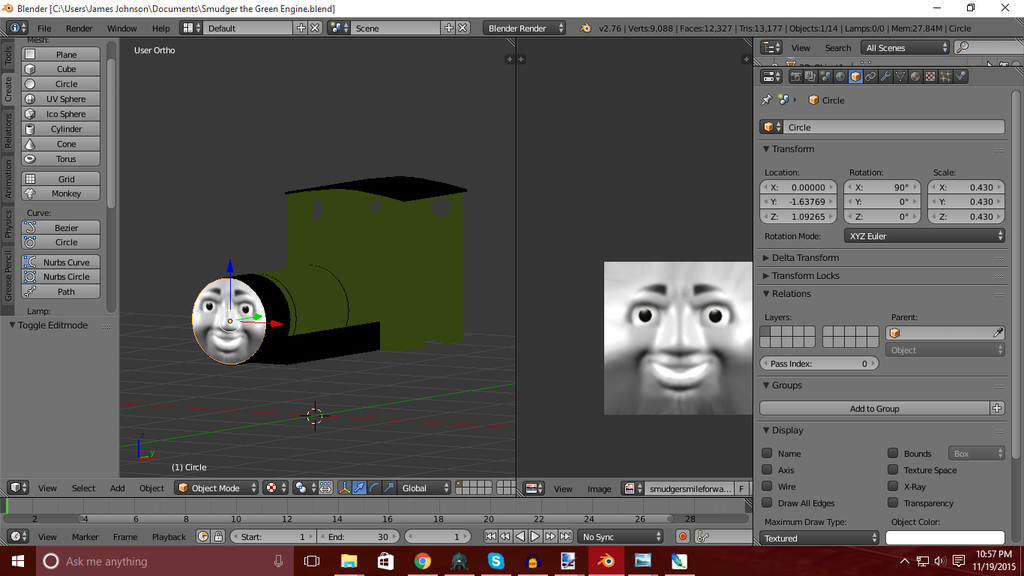
Task: Enable the Wire display checkbox
Action: [x=767, y=487]
